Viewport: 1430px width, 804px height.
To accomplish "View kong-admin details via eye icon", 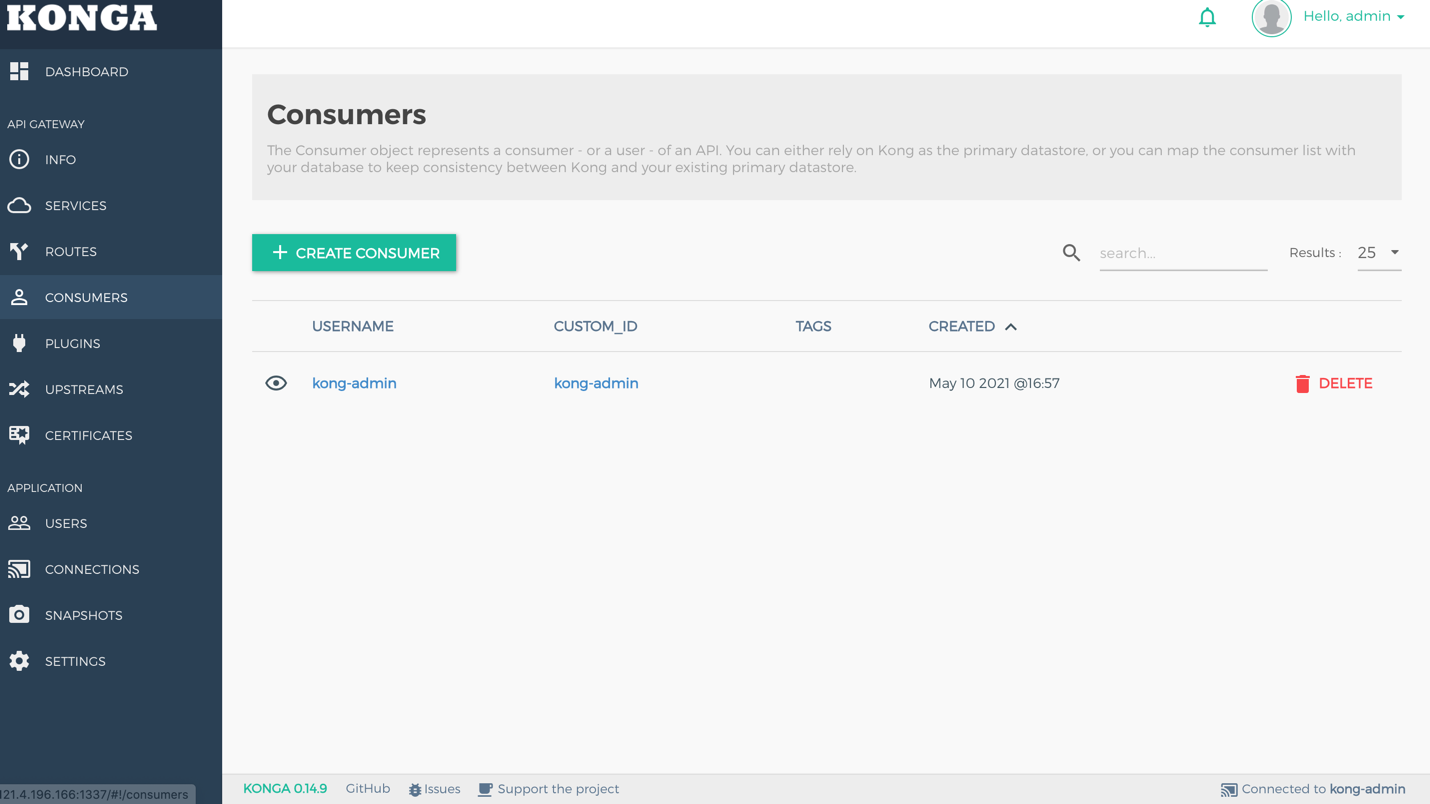I will point(276,383).
